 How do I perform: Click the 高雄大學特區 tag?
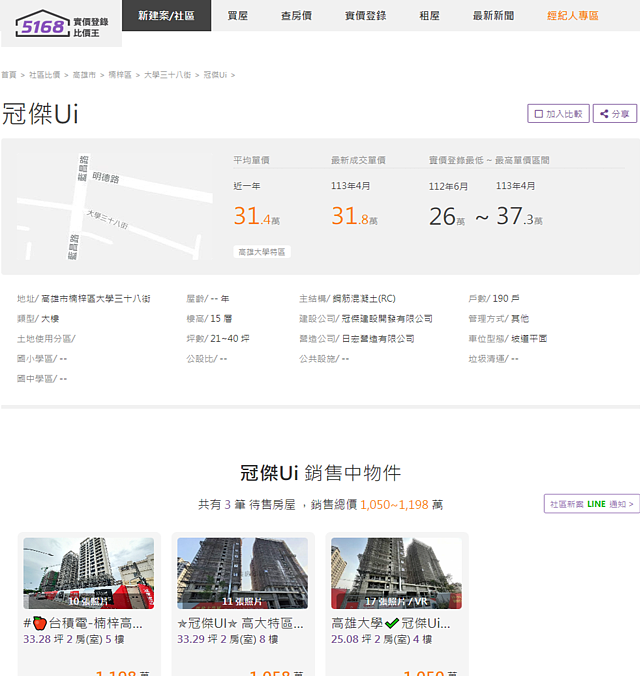coord(262,252)
